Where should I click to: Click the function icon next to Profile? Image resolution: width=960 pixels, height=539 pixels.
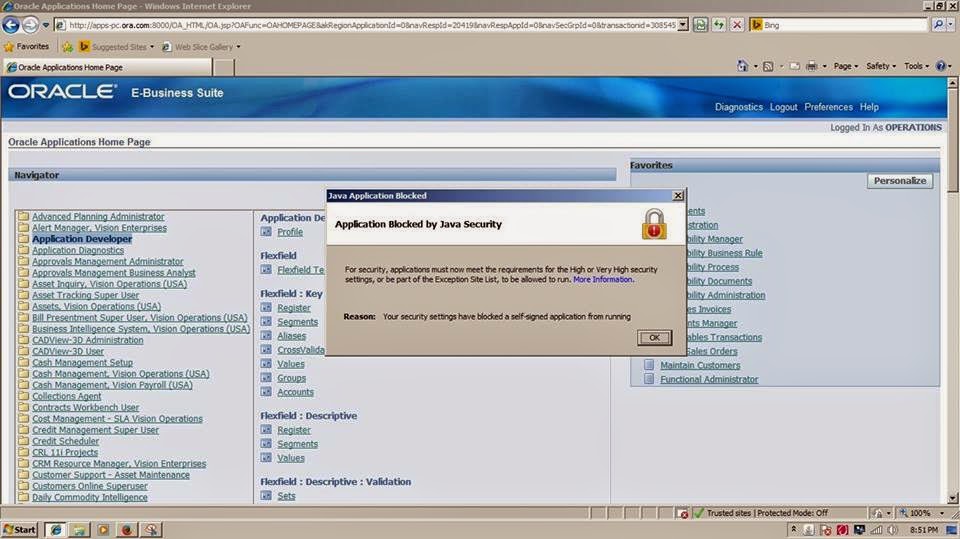pos(266,232)
